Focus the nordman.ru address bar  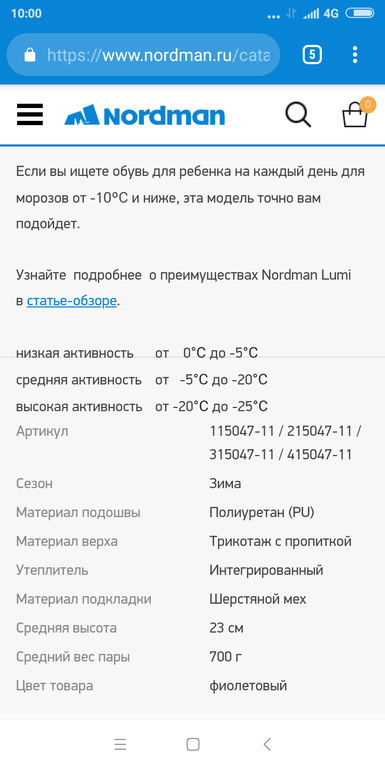click(x=143, y=55)
